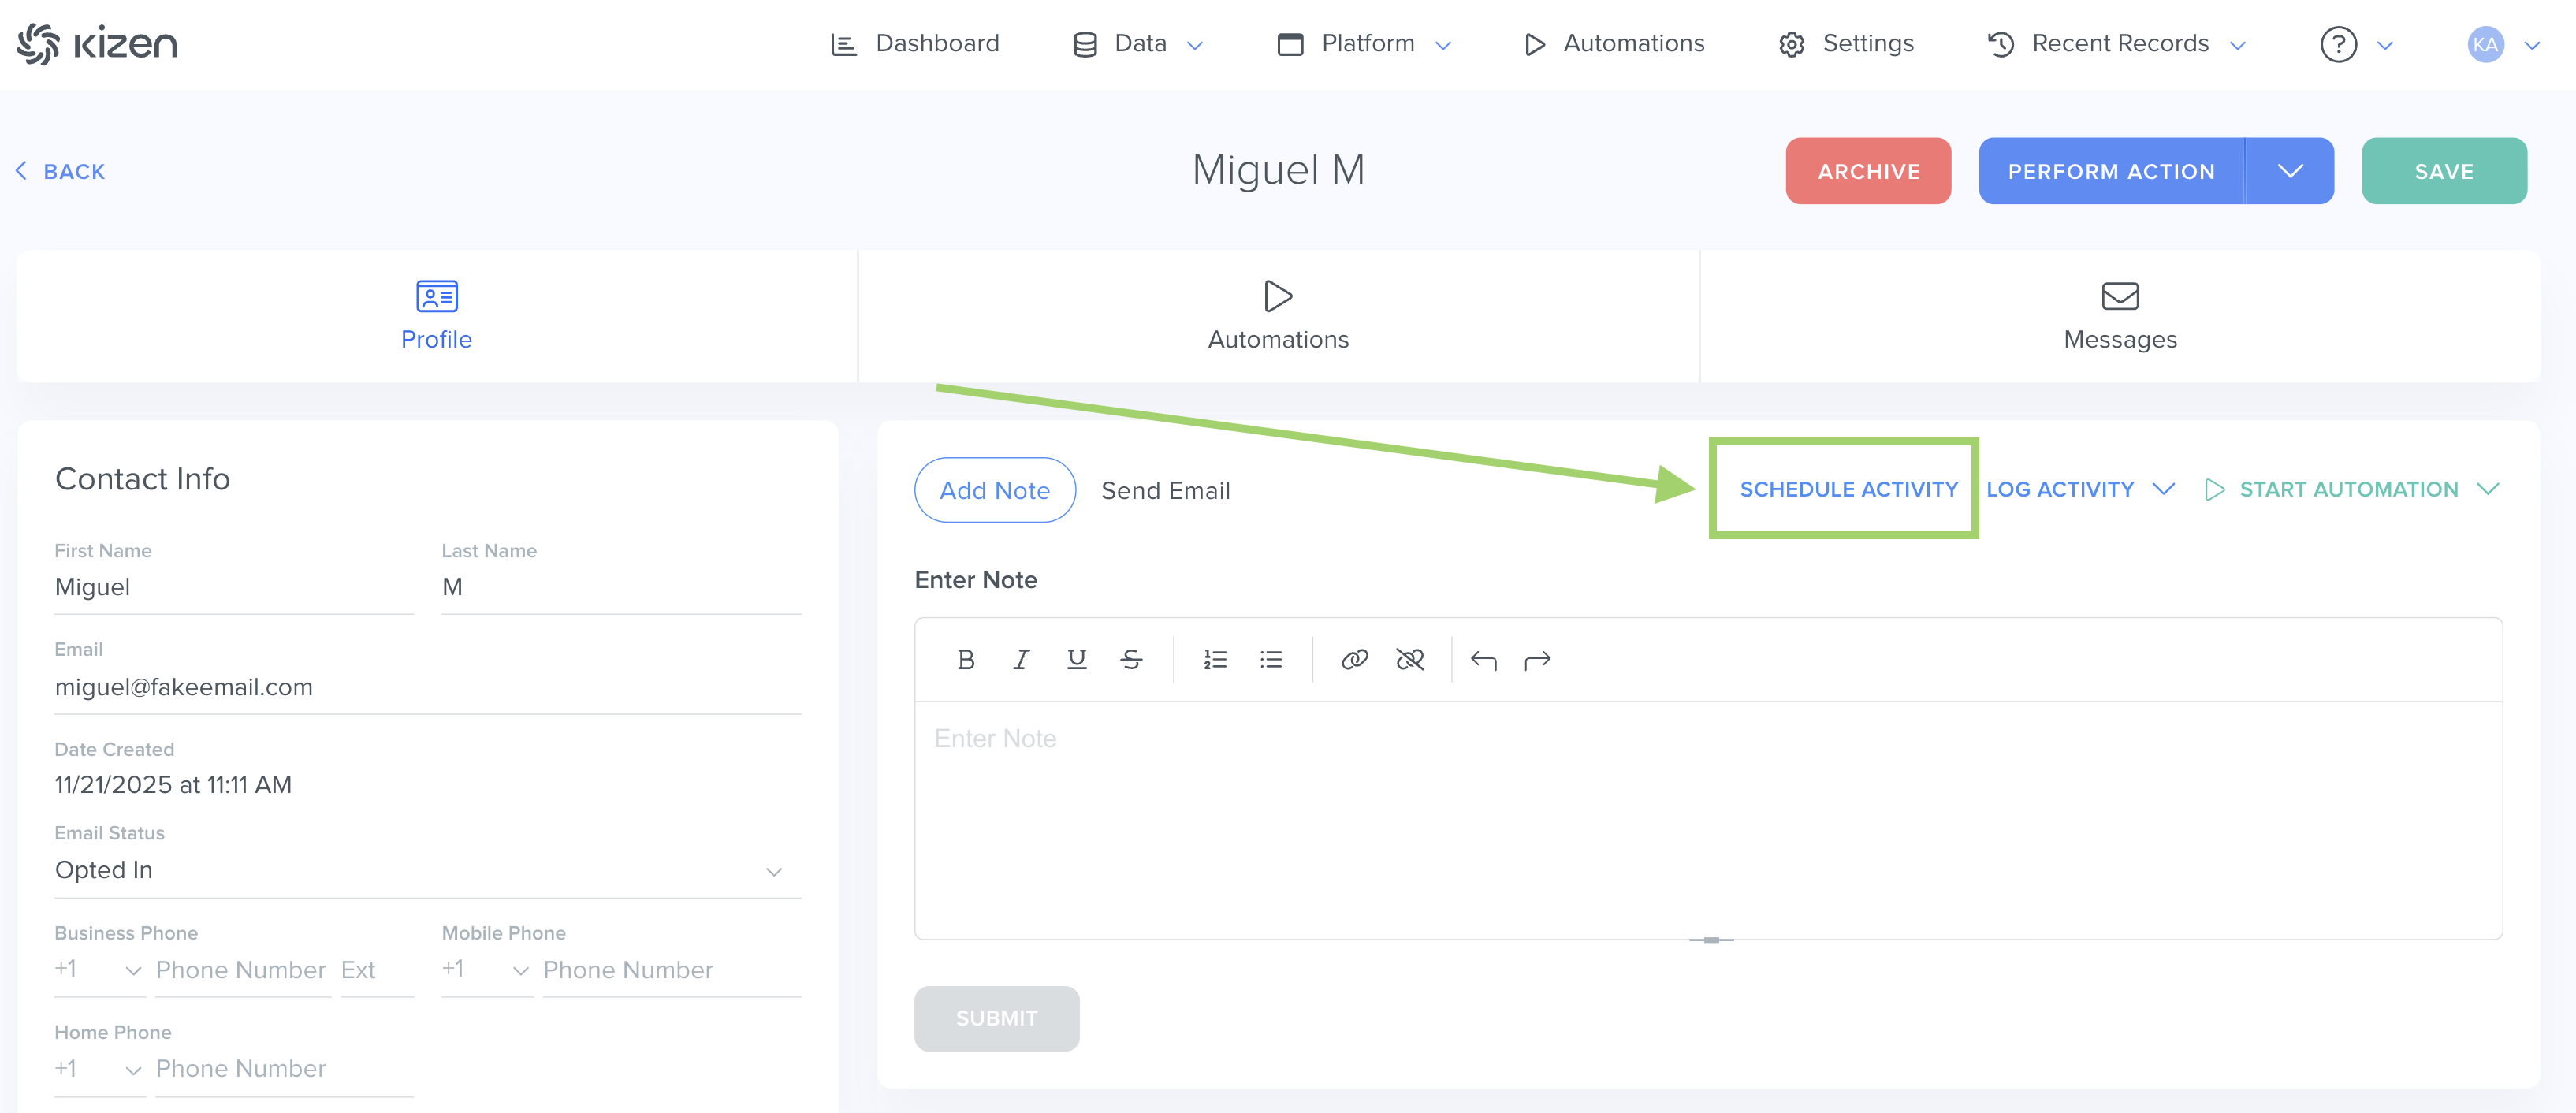Screen dimensions: 2576x1113
Task: Redo edit in note editor
Action: pyautogui.click(x=1537, y=660)
